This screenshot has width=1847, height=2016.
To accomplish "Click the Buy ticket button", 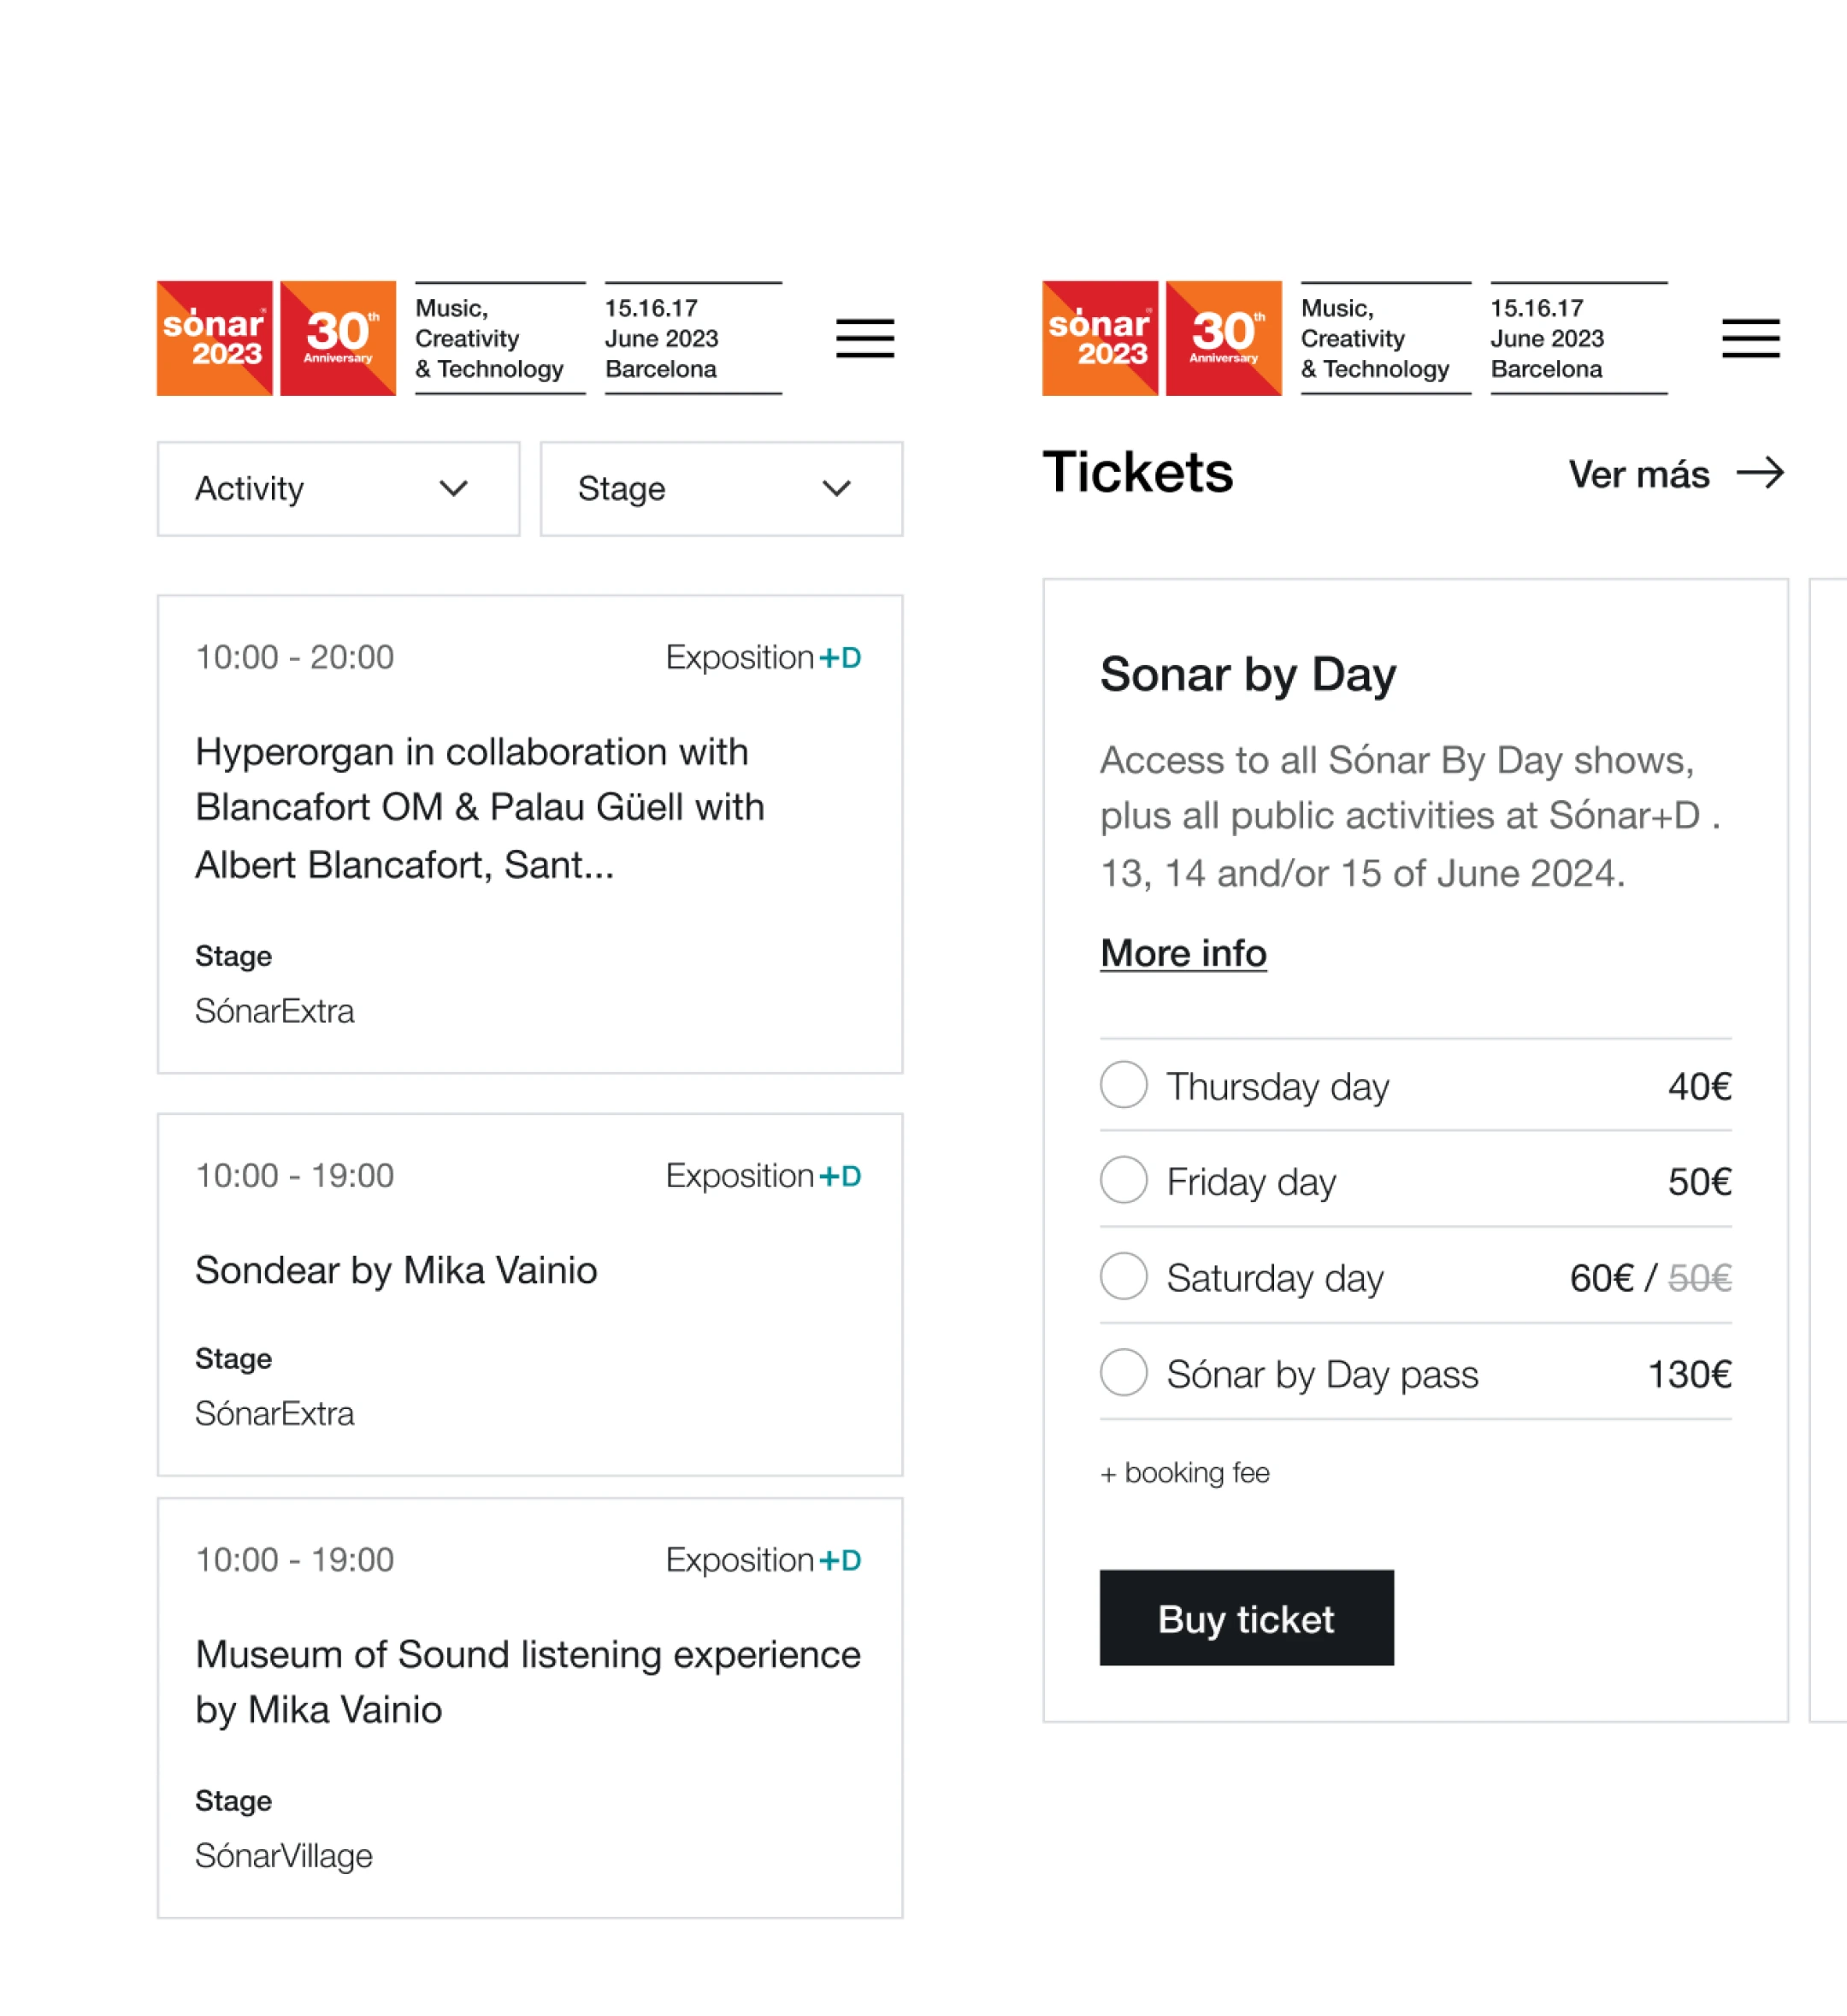I will [x=1246, y=1617].
